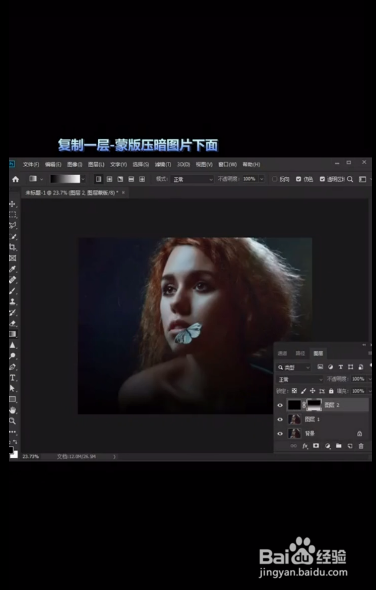Viewport: 376px width, 590px height.
Task: Open the layer blend mode 正常 dropdown
Action: 300,379
